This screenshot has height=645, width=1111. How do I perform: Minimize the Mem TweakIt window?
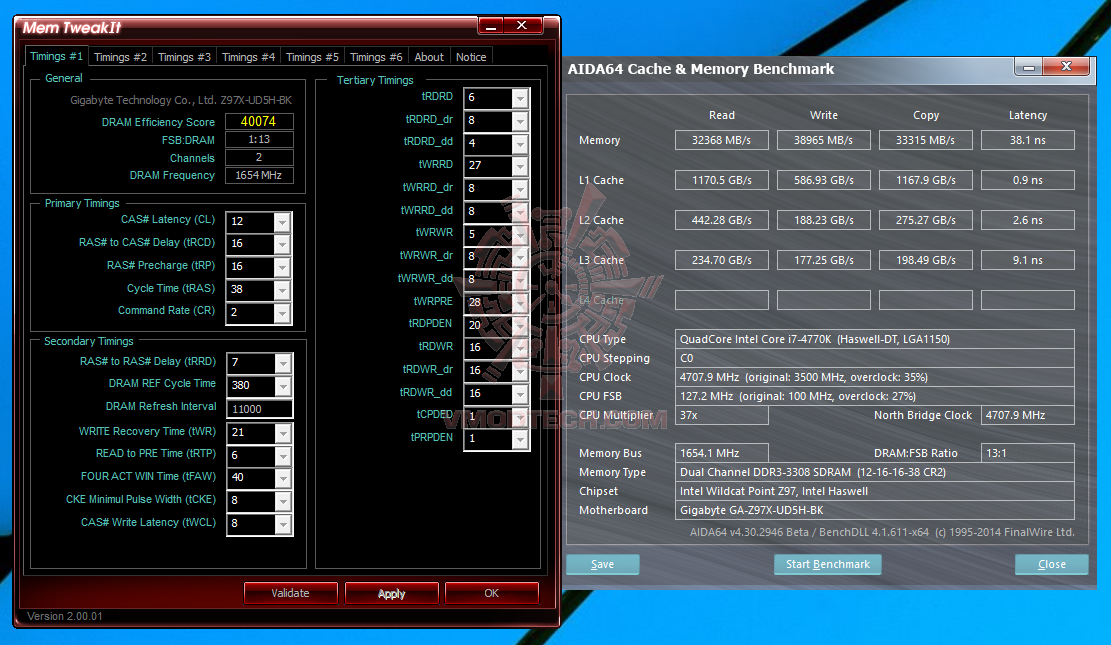[490, 26]
